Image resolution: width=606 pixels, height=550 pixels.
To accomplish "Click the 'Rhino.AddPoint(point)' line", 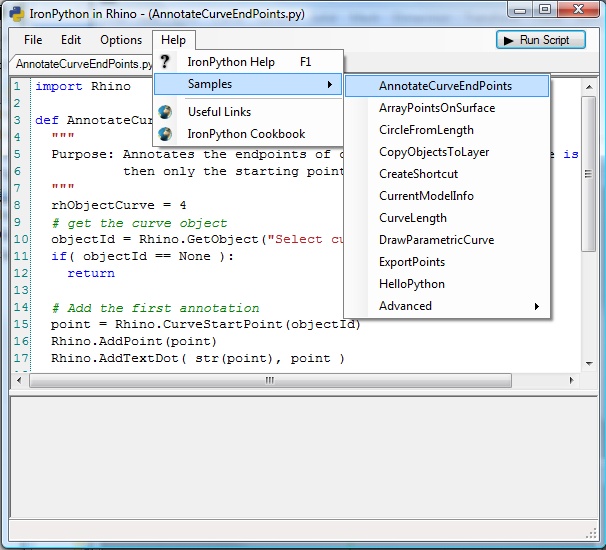I will [133, 341].
